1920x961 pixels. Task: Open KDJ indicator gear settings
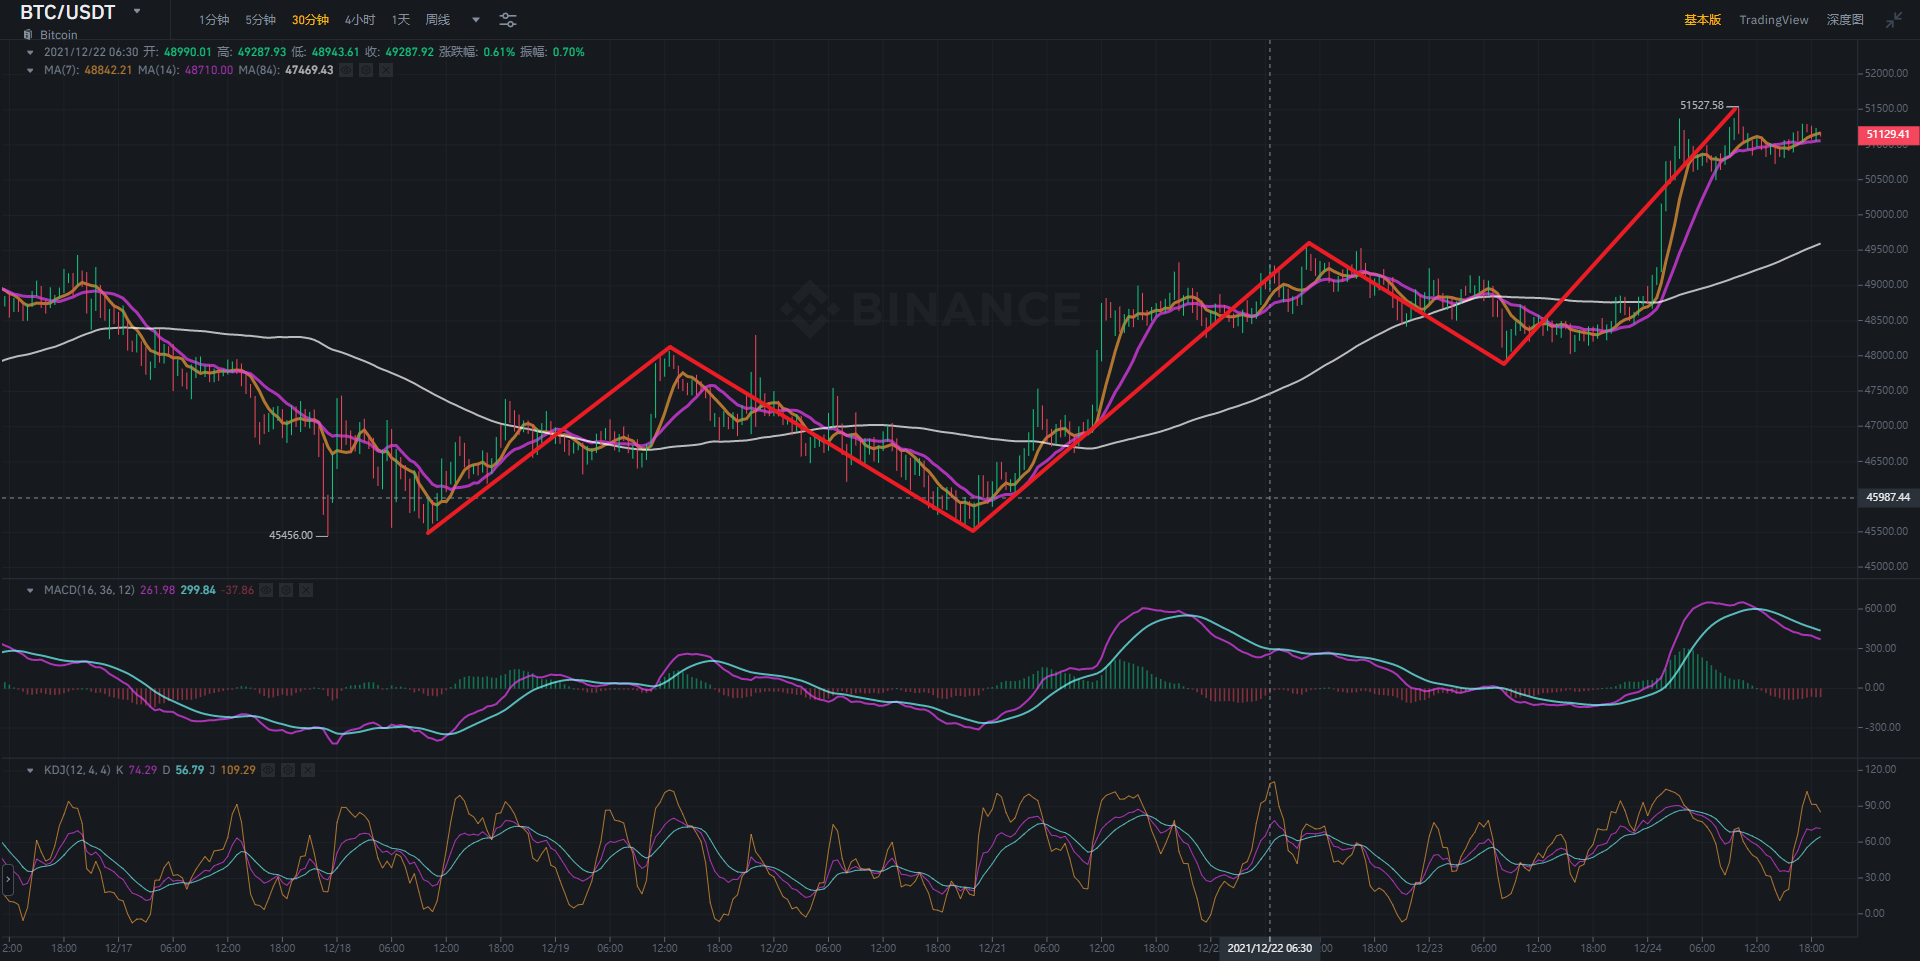[x=288, y=770]
